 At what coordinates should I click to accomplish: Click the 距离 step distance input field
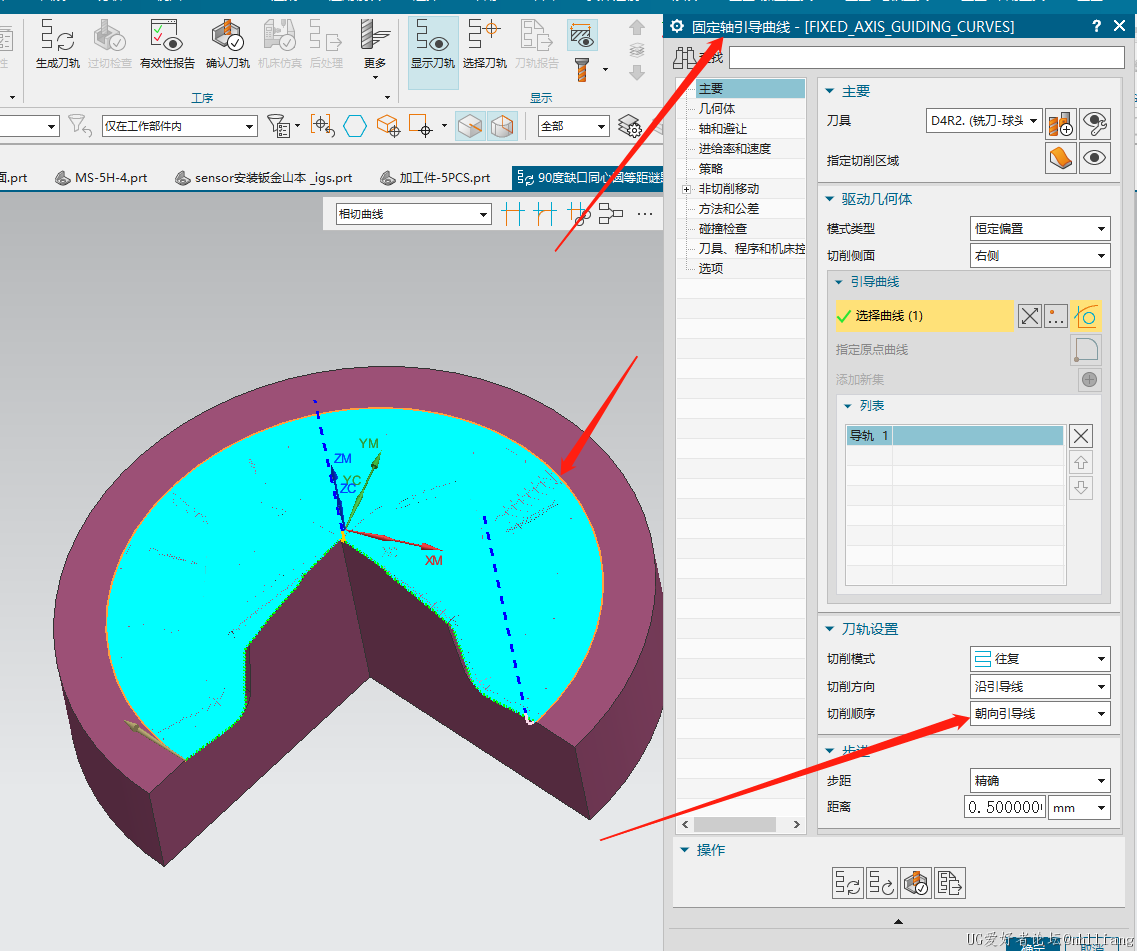[1004, 808]
